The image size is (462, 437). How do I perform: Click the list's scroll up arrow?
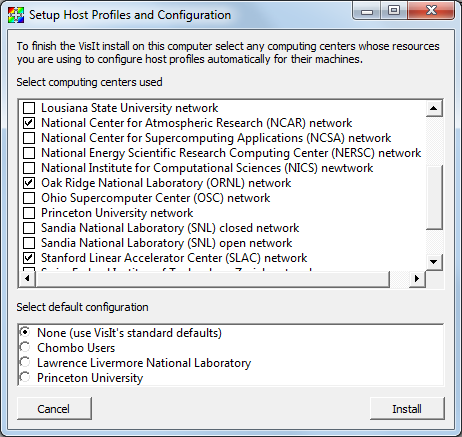coord(434,108)
